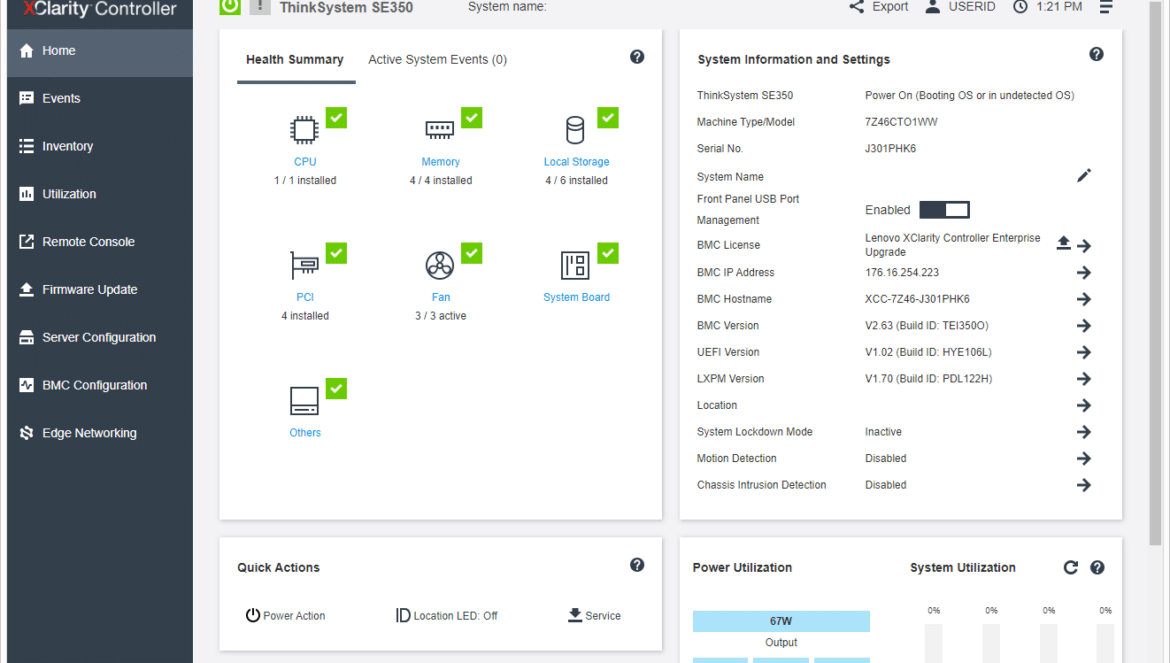Screen dimensions: 1170x663
Task: Click the Export button in header
Action: pos(878,7)
